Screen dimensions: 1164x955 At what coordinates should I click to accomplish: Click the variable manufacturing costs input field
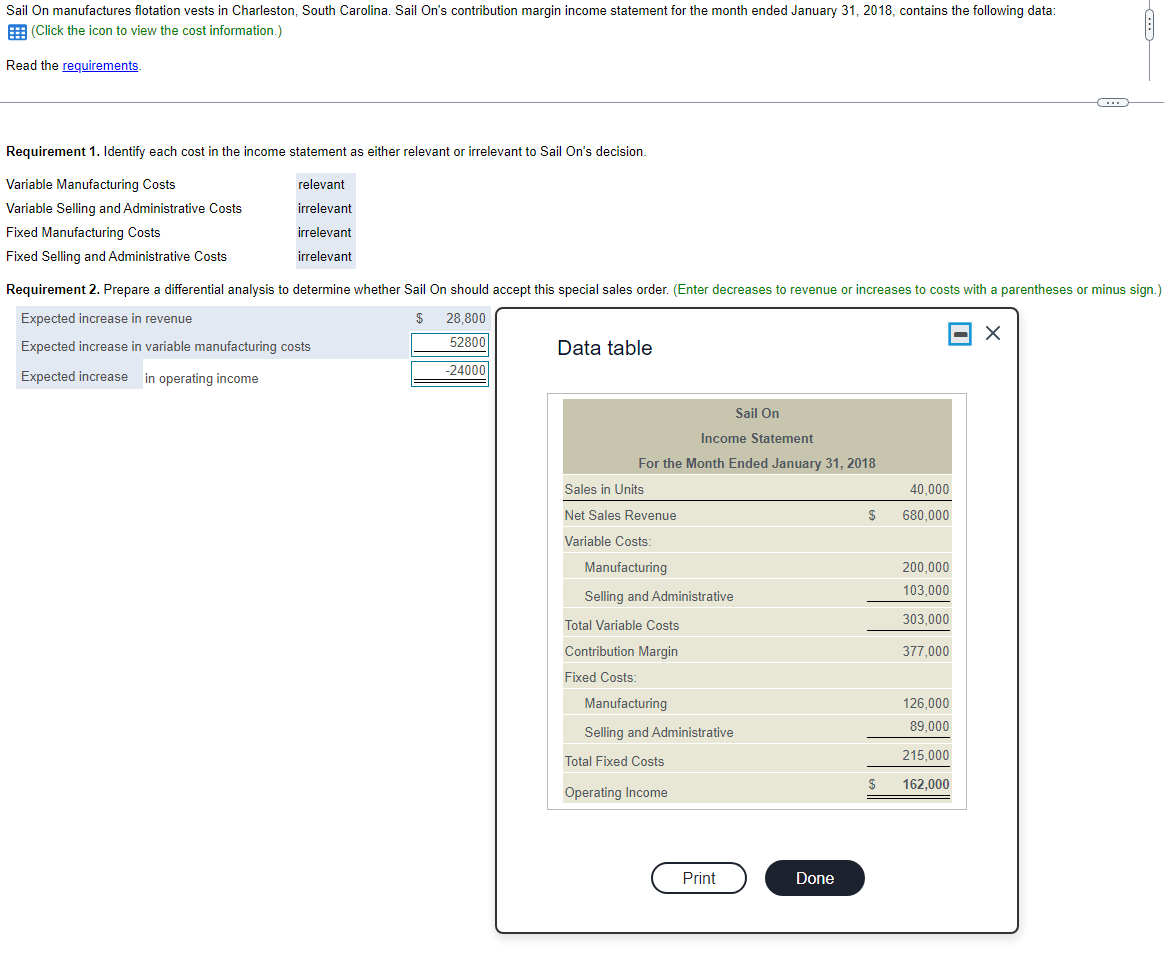(450, 343)
